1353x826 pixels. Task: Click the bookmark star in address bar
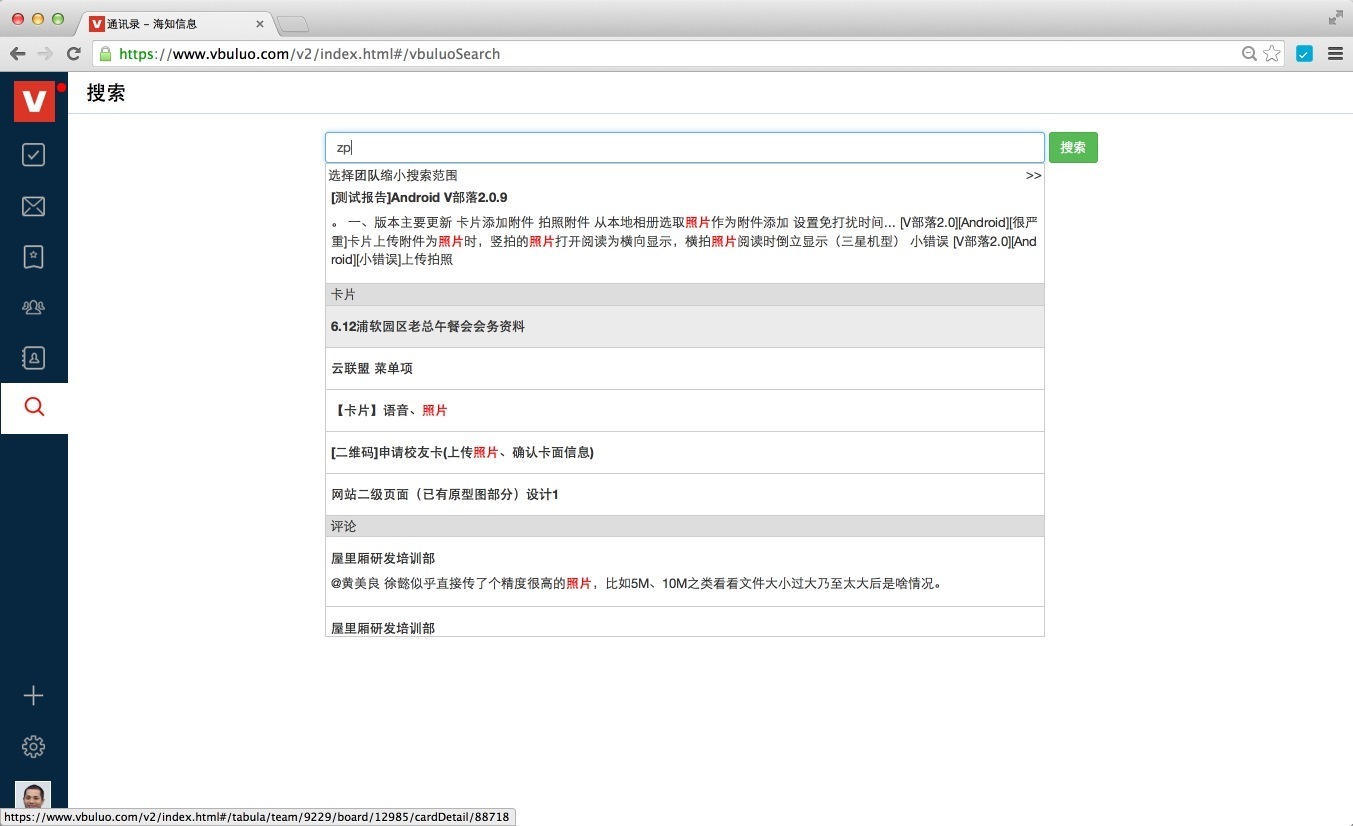click(x=1272, y=54)
